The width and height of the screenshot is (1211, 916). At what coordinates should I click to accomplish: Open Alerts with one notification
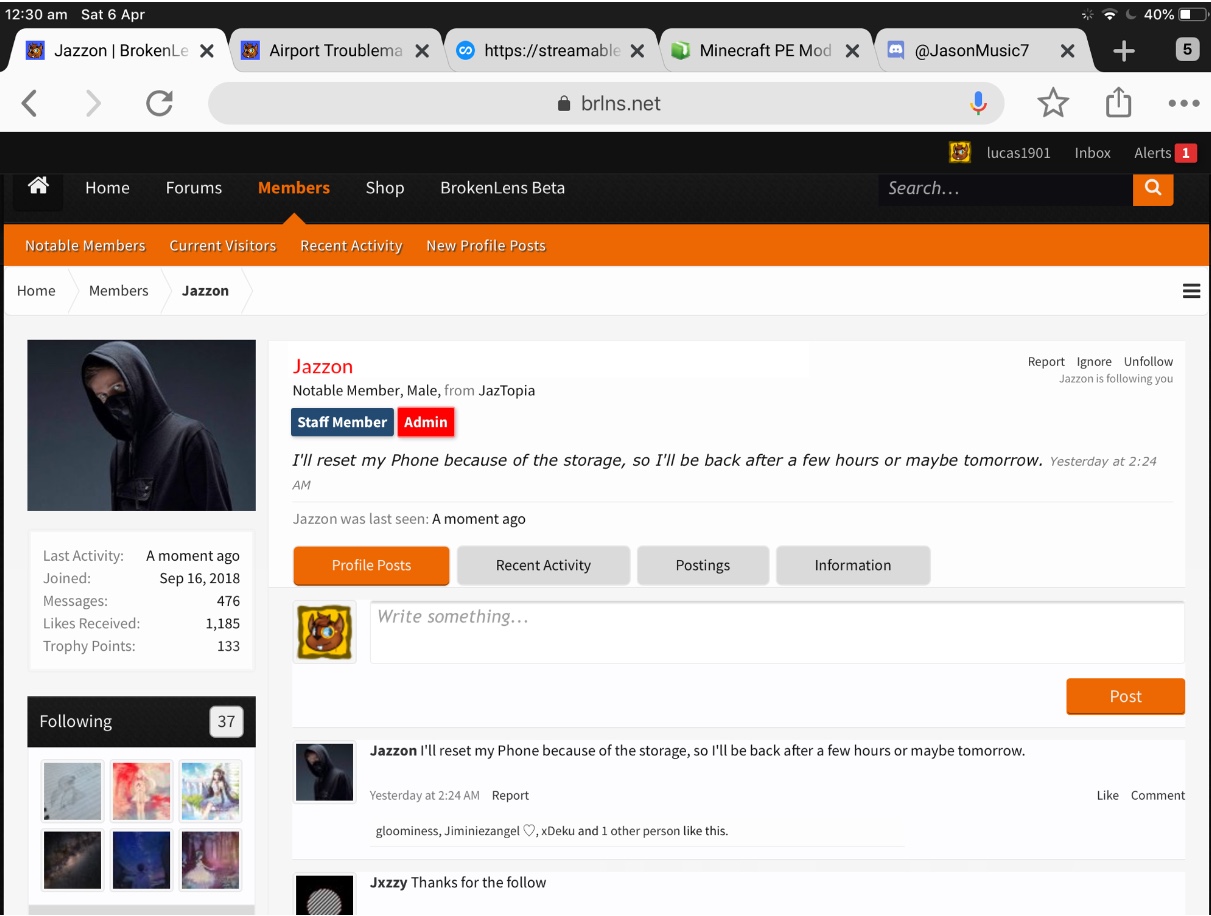point(1165,153)
